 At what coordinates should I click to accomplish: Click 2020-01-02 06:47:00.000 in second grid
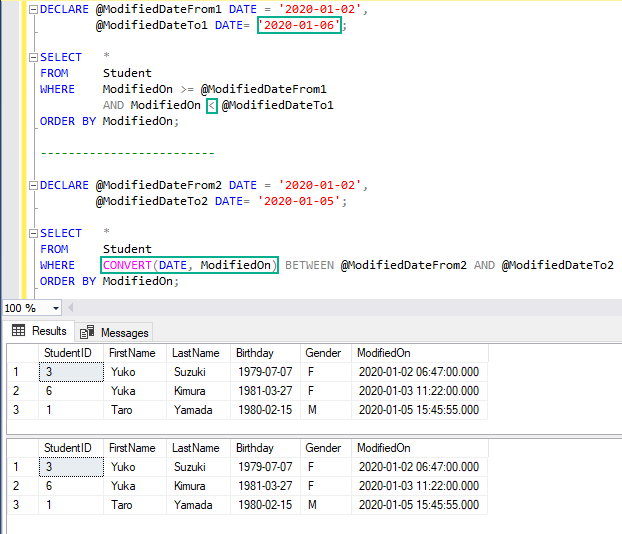click(x=420, y=467)
